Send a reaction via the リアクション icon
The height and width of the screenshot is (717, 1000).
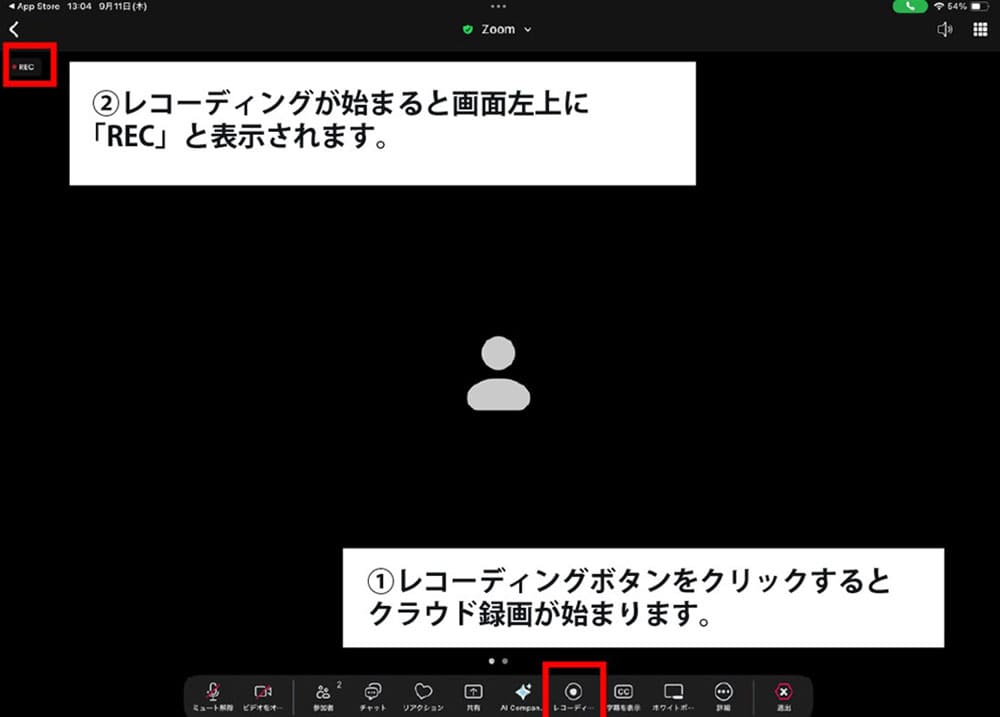coord(423,692)
